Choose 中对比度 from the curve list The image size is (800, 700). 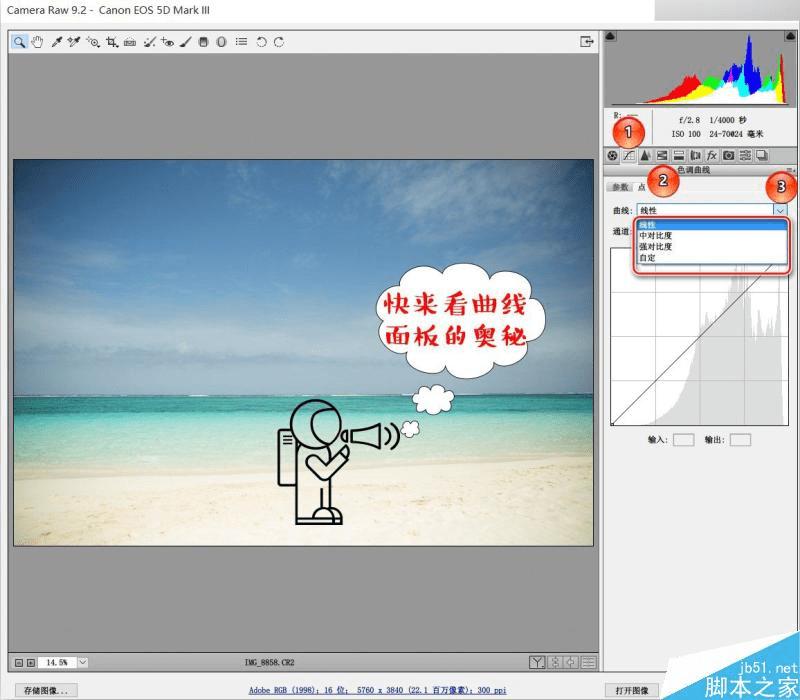tap(712, 236)
